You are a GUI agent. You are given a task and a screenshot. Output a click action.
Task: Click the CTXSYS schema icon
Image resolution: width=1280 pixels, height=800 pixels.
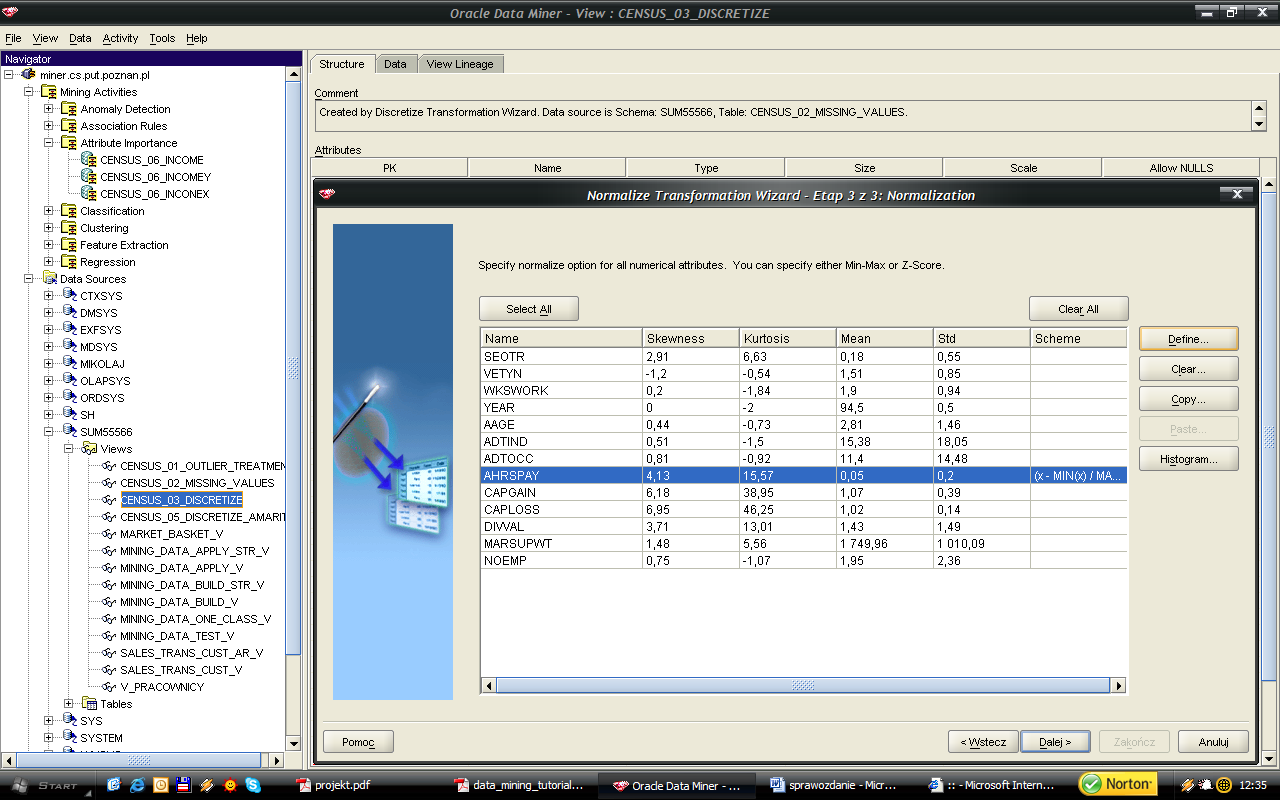[x=69, y=296]
